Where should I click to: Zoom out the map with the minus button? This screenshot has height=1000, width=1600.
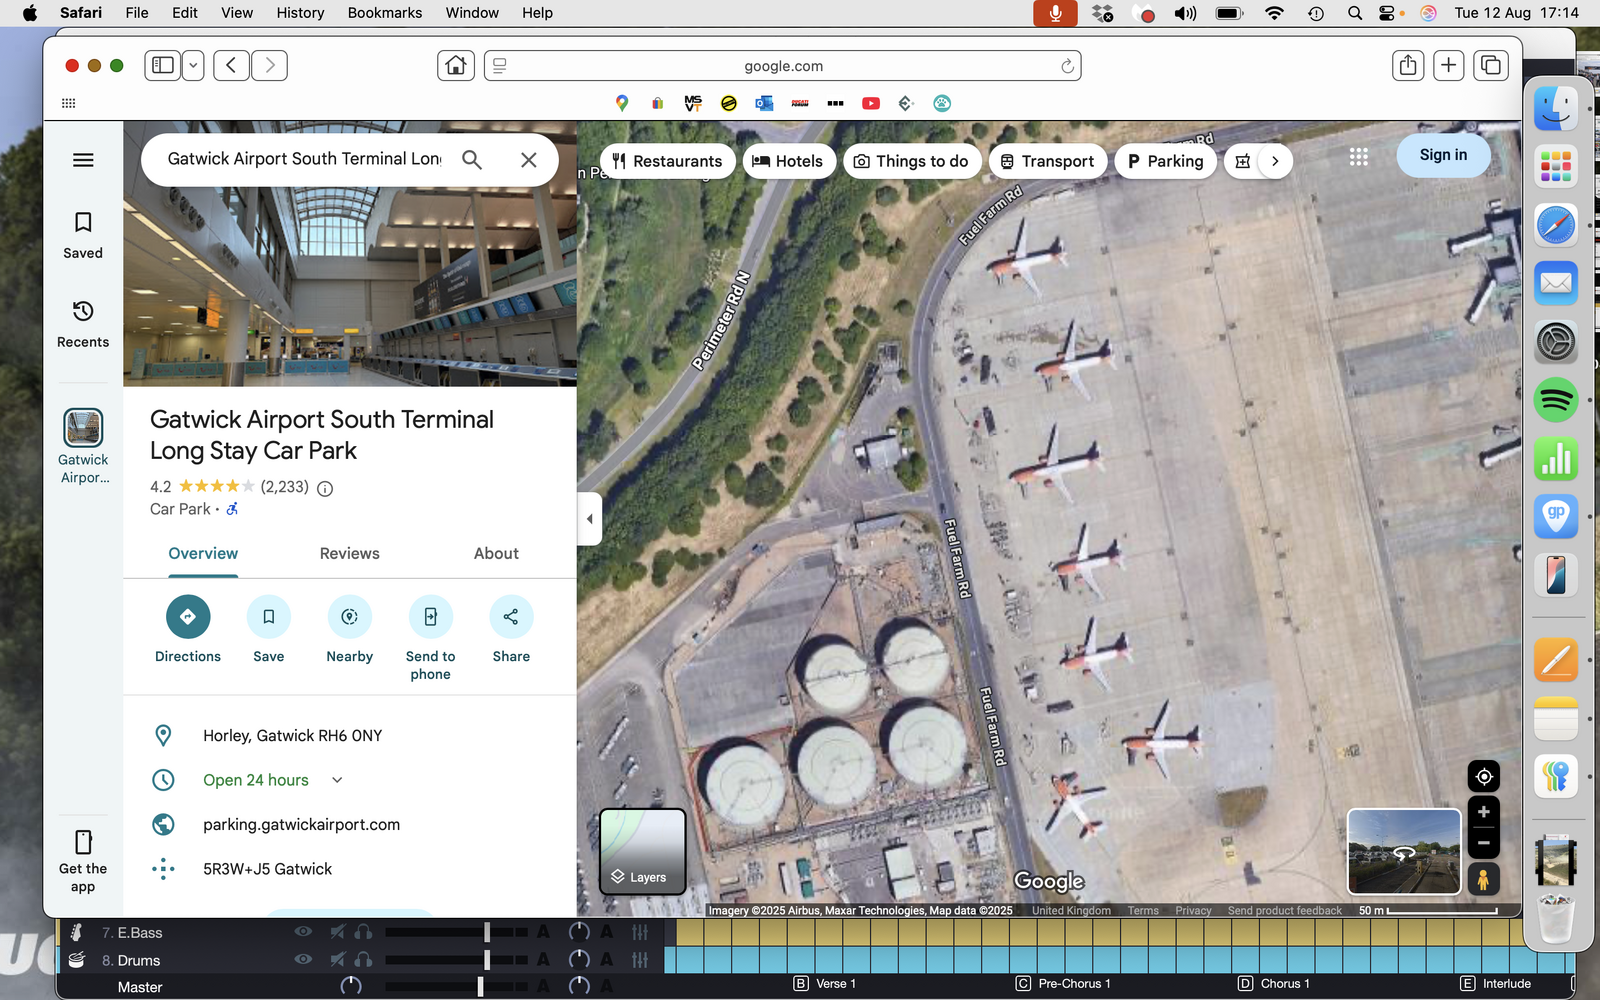pos(1484,843)
